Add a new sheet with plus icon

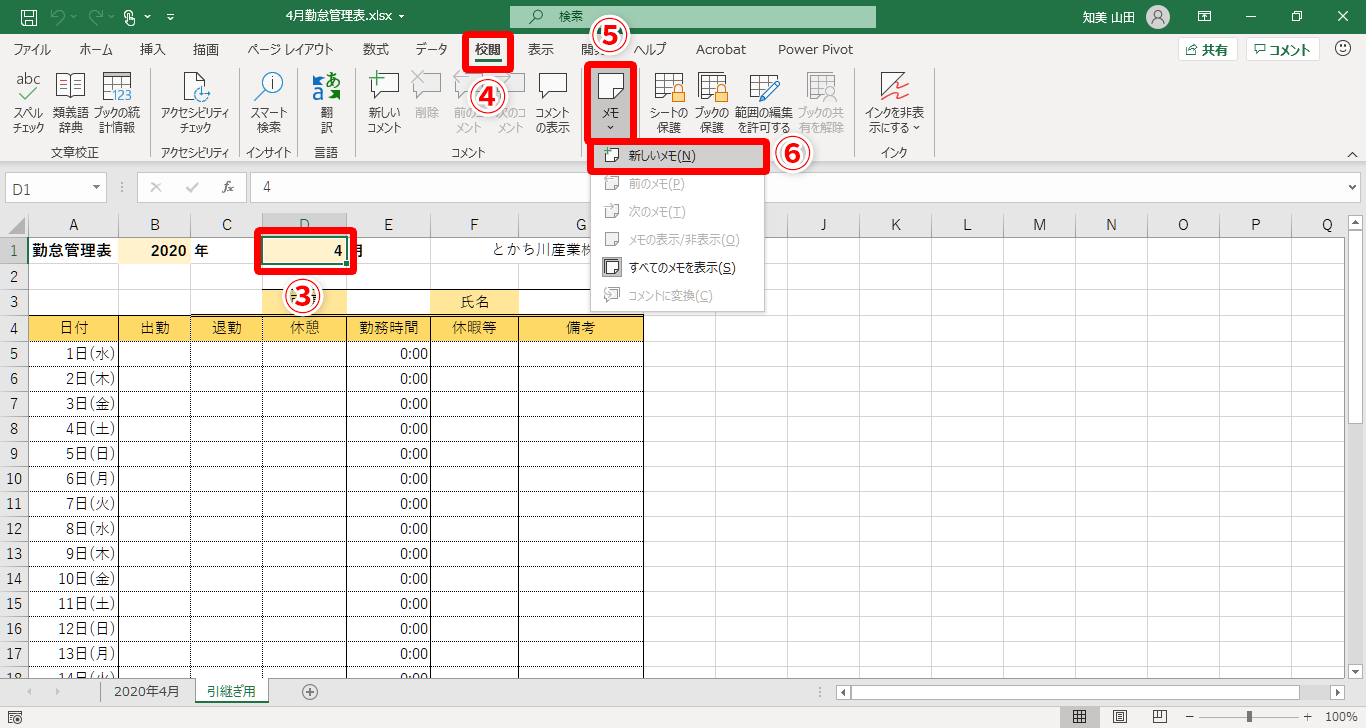[310, 691]
